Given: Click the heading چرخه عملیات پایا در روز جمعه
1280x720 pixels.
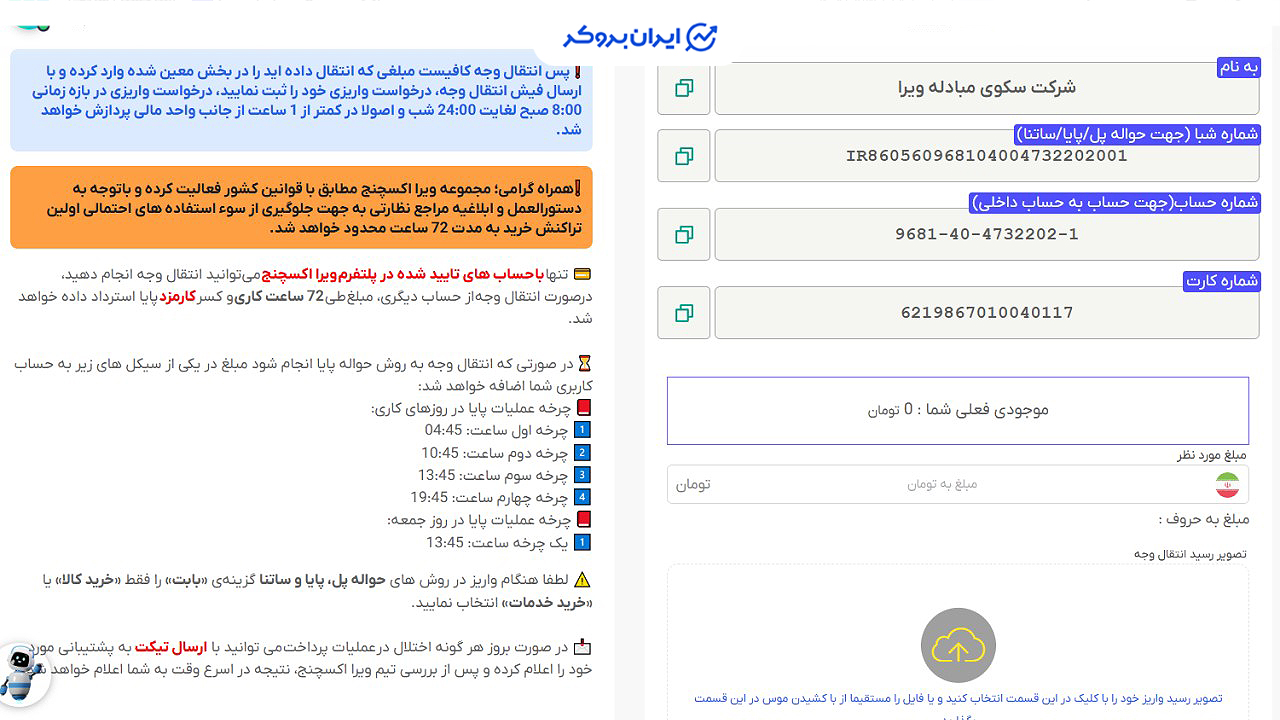Looking at the screenshot, I should 479,520.
